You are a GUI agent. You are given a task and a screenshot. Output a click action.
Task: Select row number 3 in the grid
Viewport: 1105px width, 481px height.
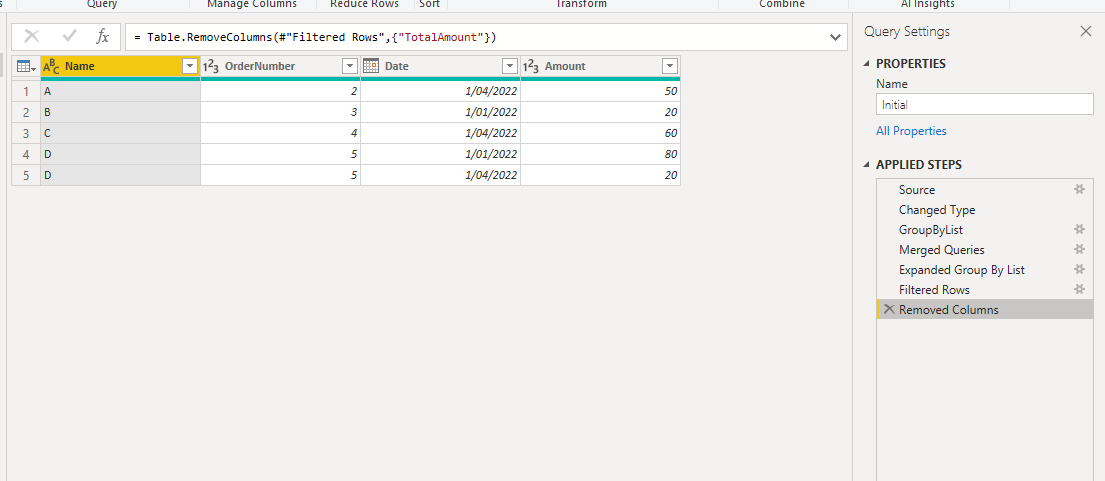pos(26,133)
